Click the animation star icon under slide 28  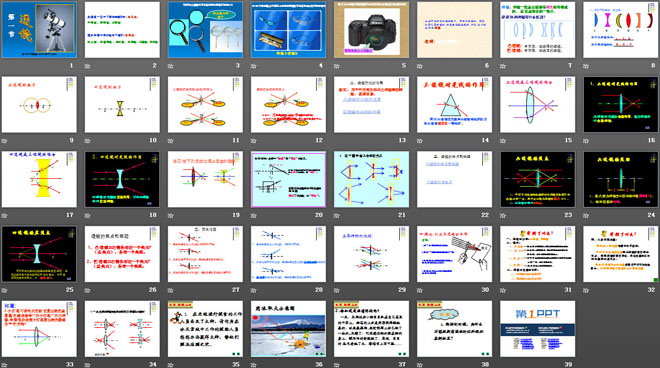(x=254, y=291)
